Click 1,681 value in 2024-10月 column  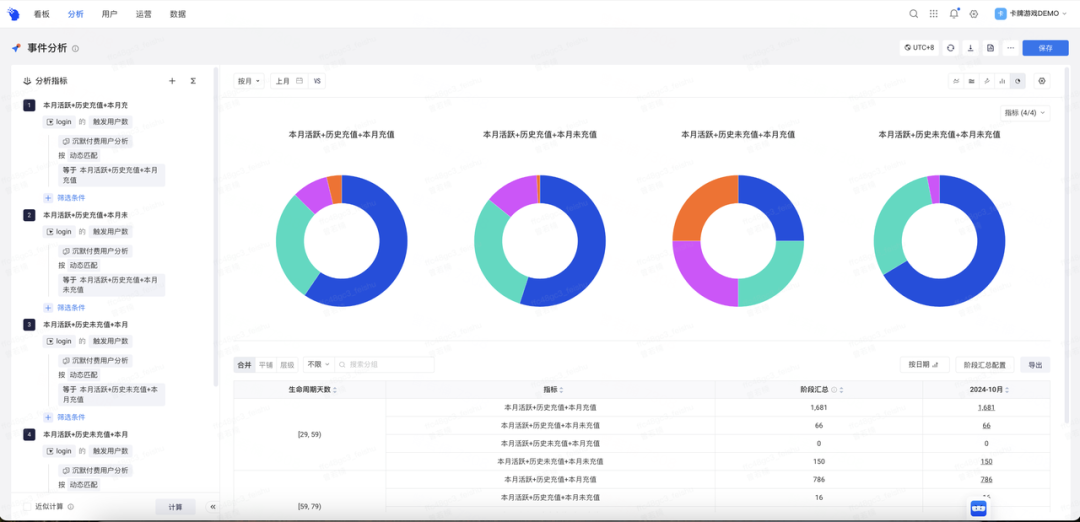[986, 408]
